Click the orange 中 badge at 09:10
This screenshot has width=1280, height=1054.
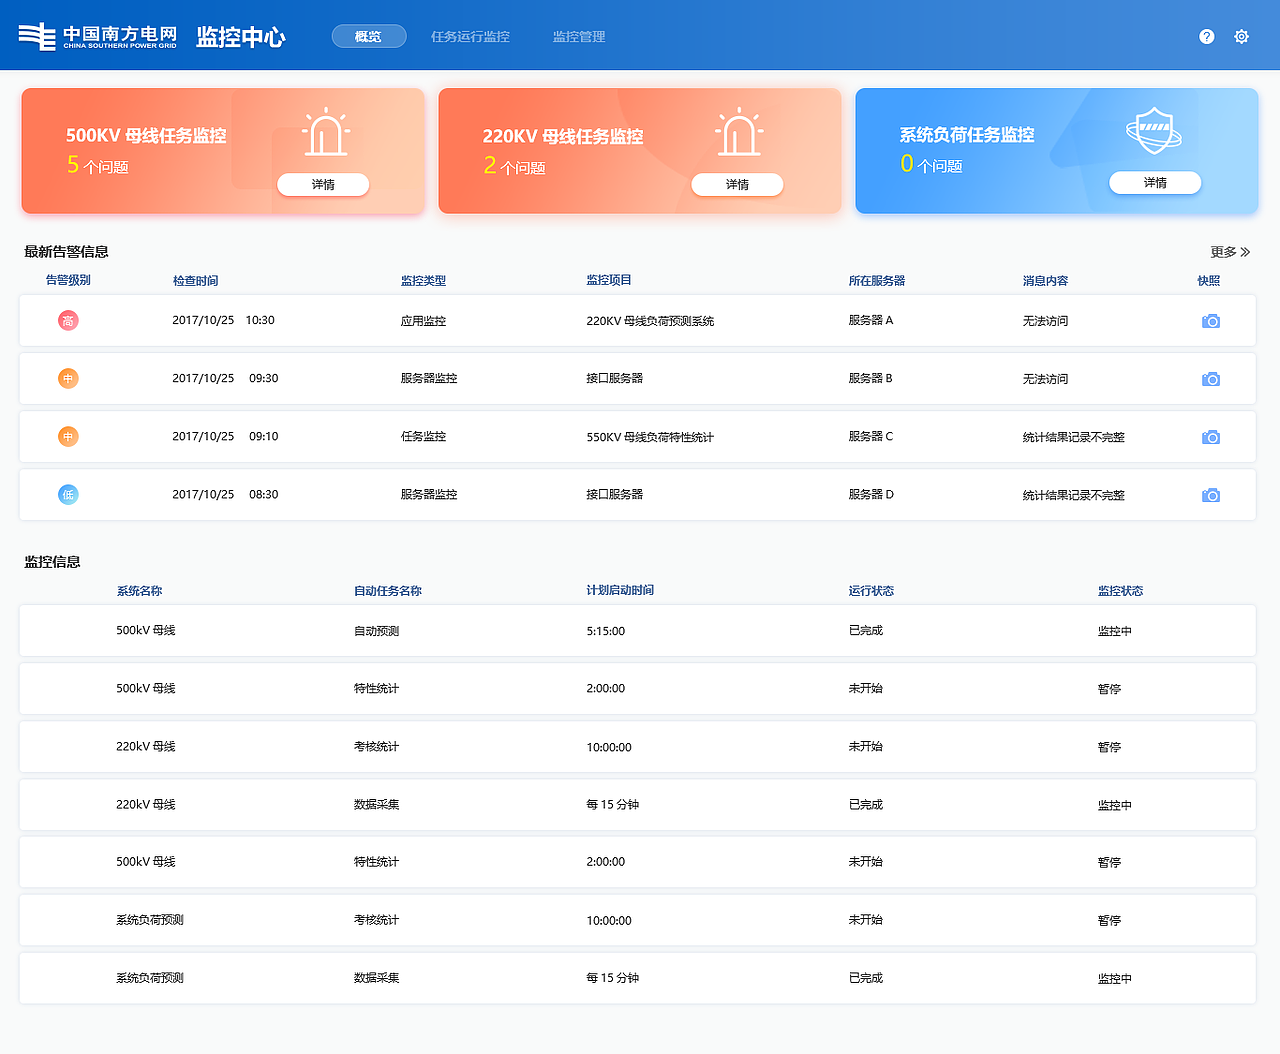click(68, 437)
